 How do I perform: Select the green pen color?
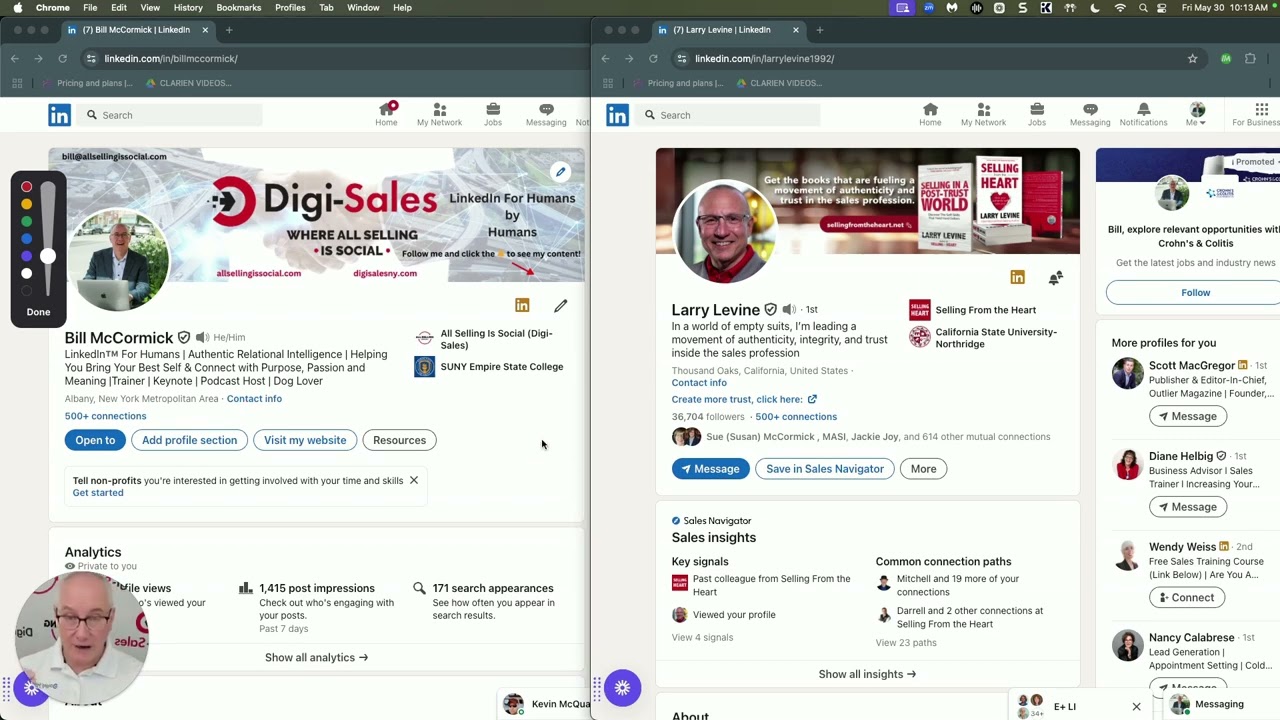point(27,221)
